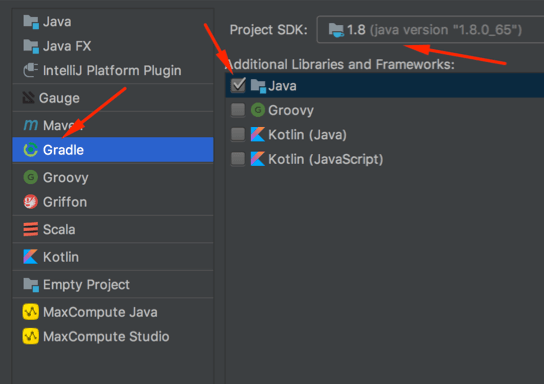Image resolution: width=544 pixels, height=384 pixels.
Task: Uncheck the Java framework checkbox
Action: tap(238, 85)
